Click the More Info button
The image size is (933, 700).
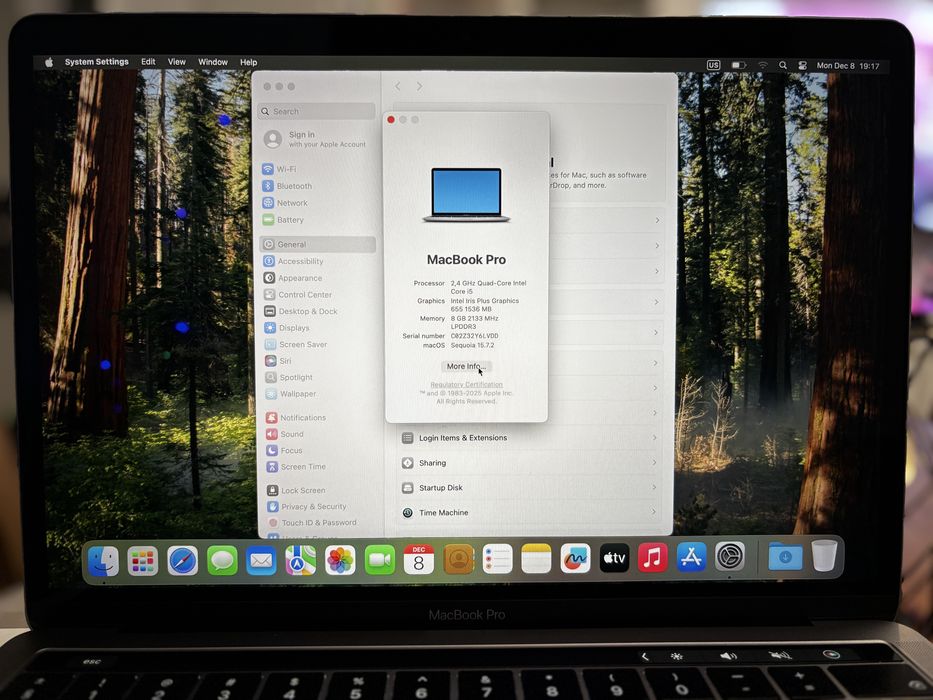pyautogui.click(x=466, y=366)
